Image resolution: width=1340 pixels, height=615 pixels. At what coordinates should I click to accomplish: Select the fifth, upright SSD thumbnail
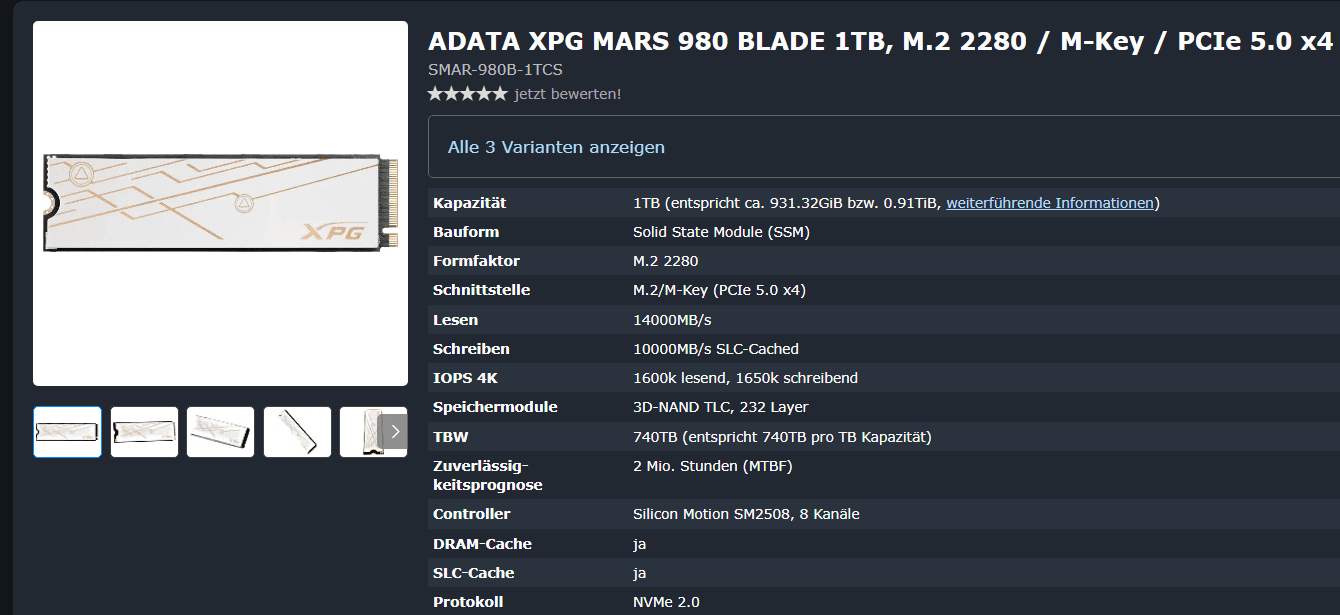[361, 432]
